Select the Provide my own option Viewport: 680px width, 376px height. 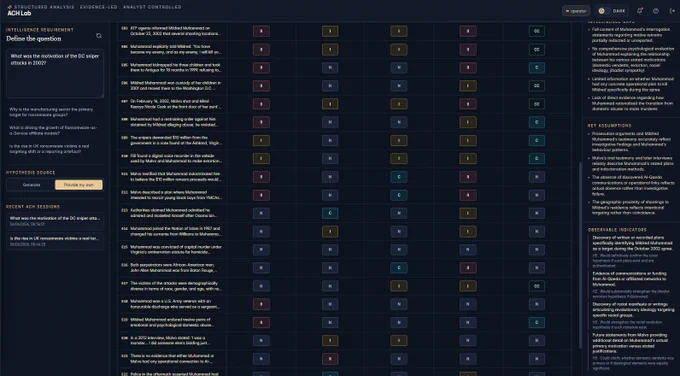pos(78,185)
